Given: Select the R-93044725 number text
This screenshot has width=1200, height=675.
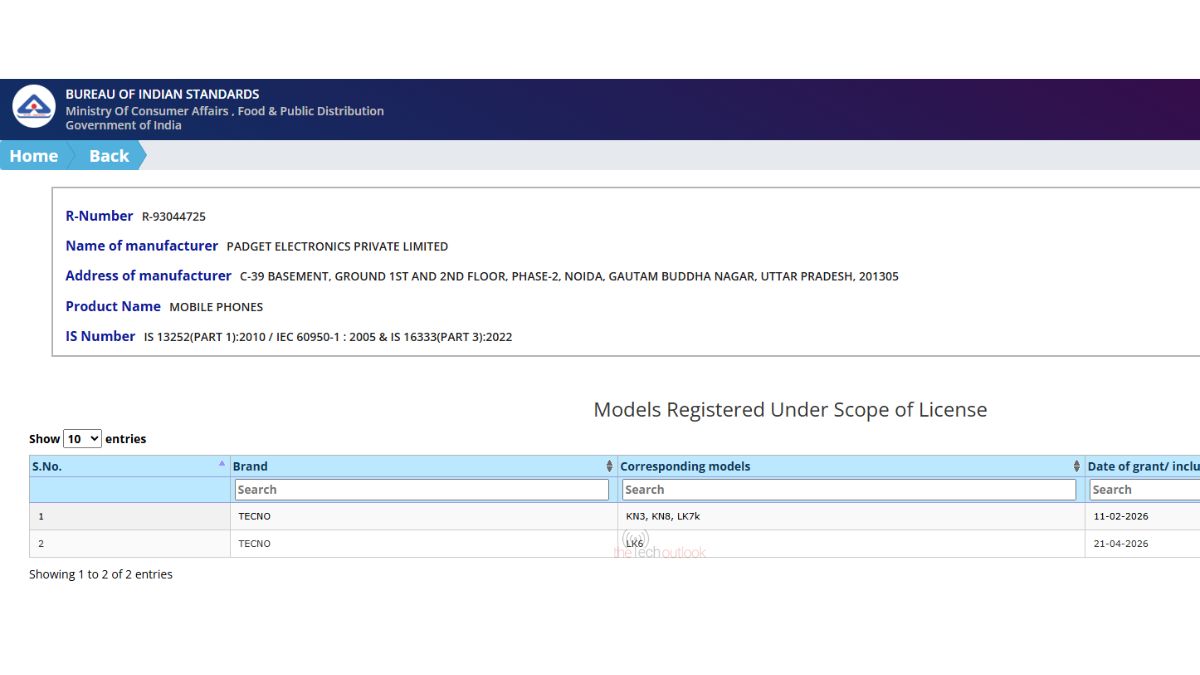Looking at the screenshot, I should point(174,217).
